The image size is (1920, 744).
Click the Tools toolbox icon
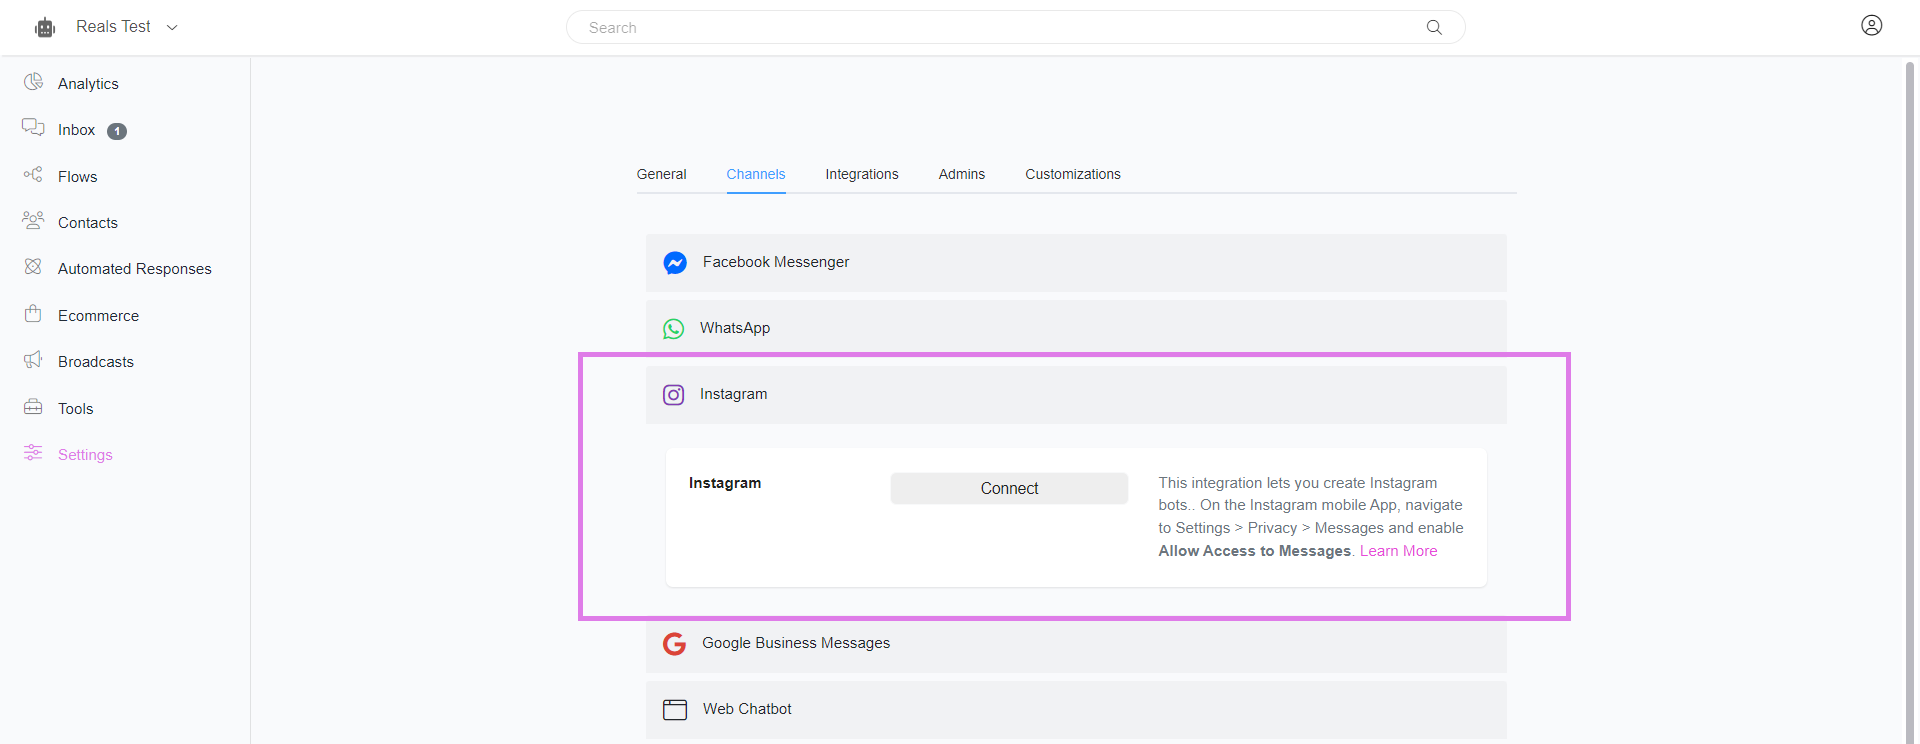pyautogui.click(x=33, y=406)
